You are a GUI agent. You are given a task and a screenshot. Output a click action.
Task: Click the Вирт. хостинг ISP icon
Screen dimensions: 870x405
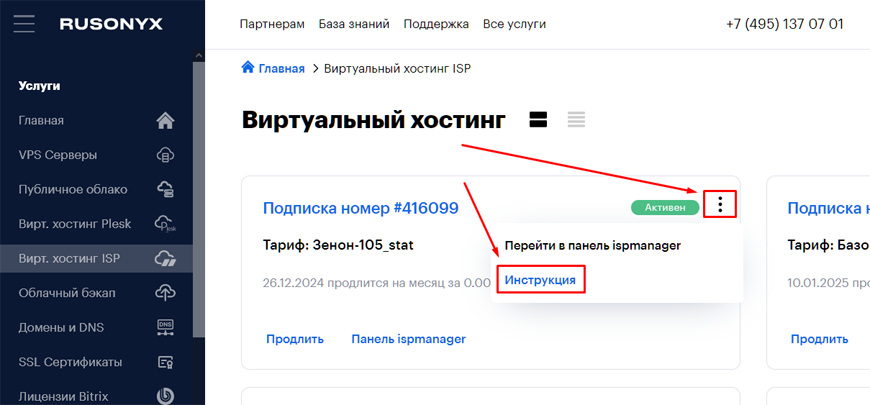[x=165, y=259]
